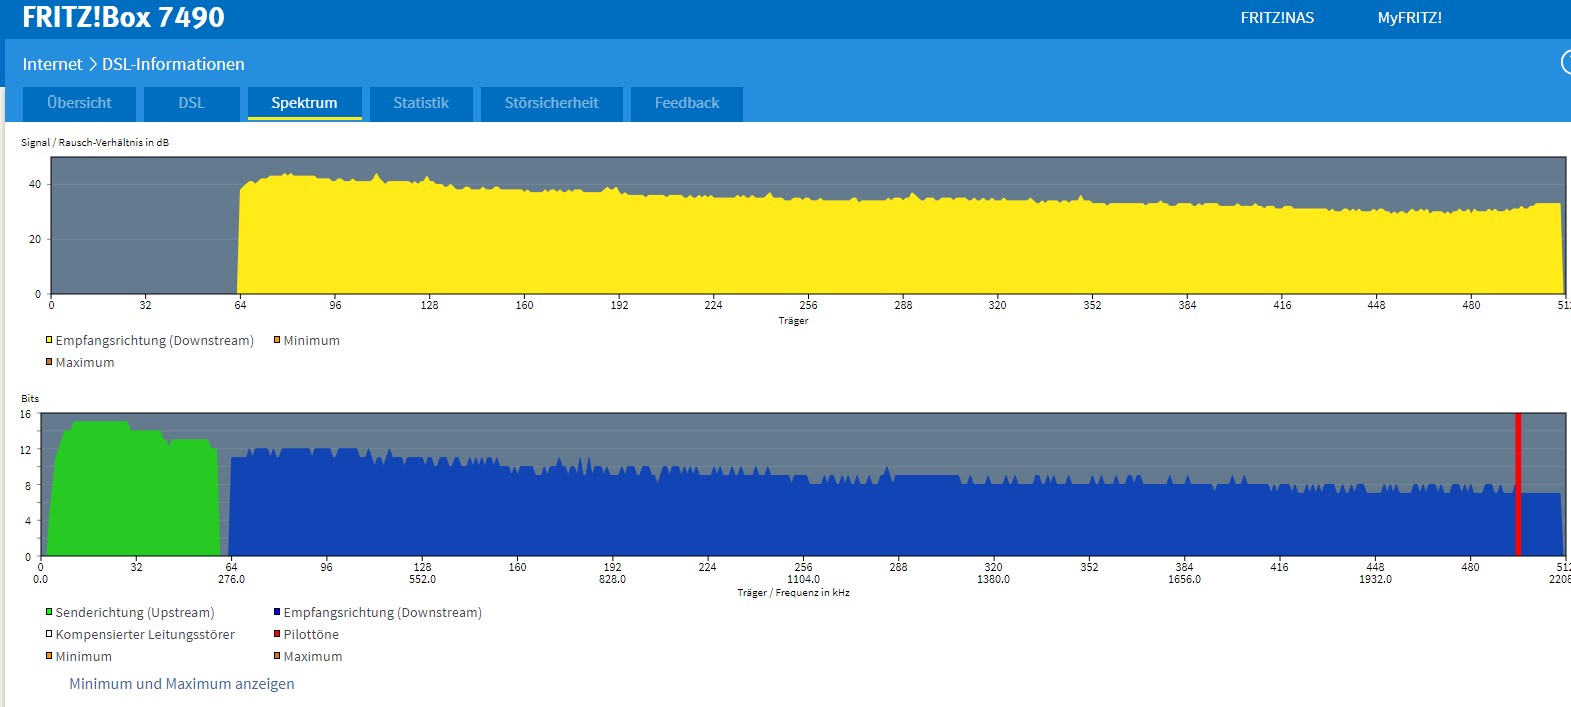Click the FRITZ!Box 7490 title
Image resolution: width=1571 pixels, height=707 pixels.
[x=123, y=17]
